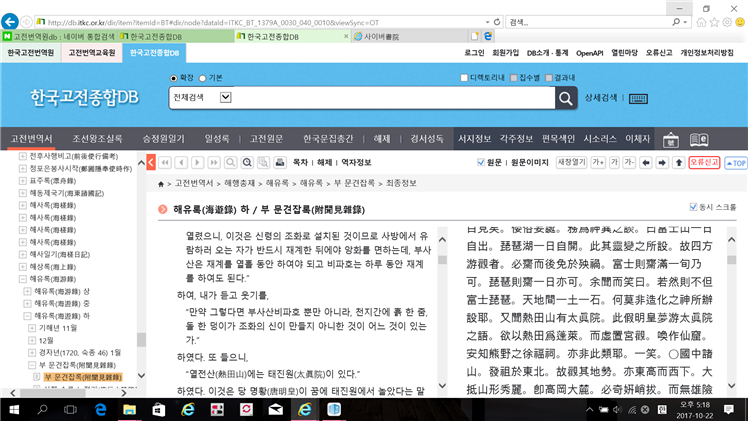This screenshot has height=421, width=748.
Task: Click the copy pages icon in the document toolbar
Action: click(x=263, y=163)
